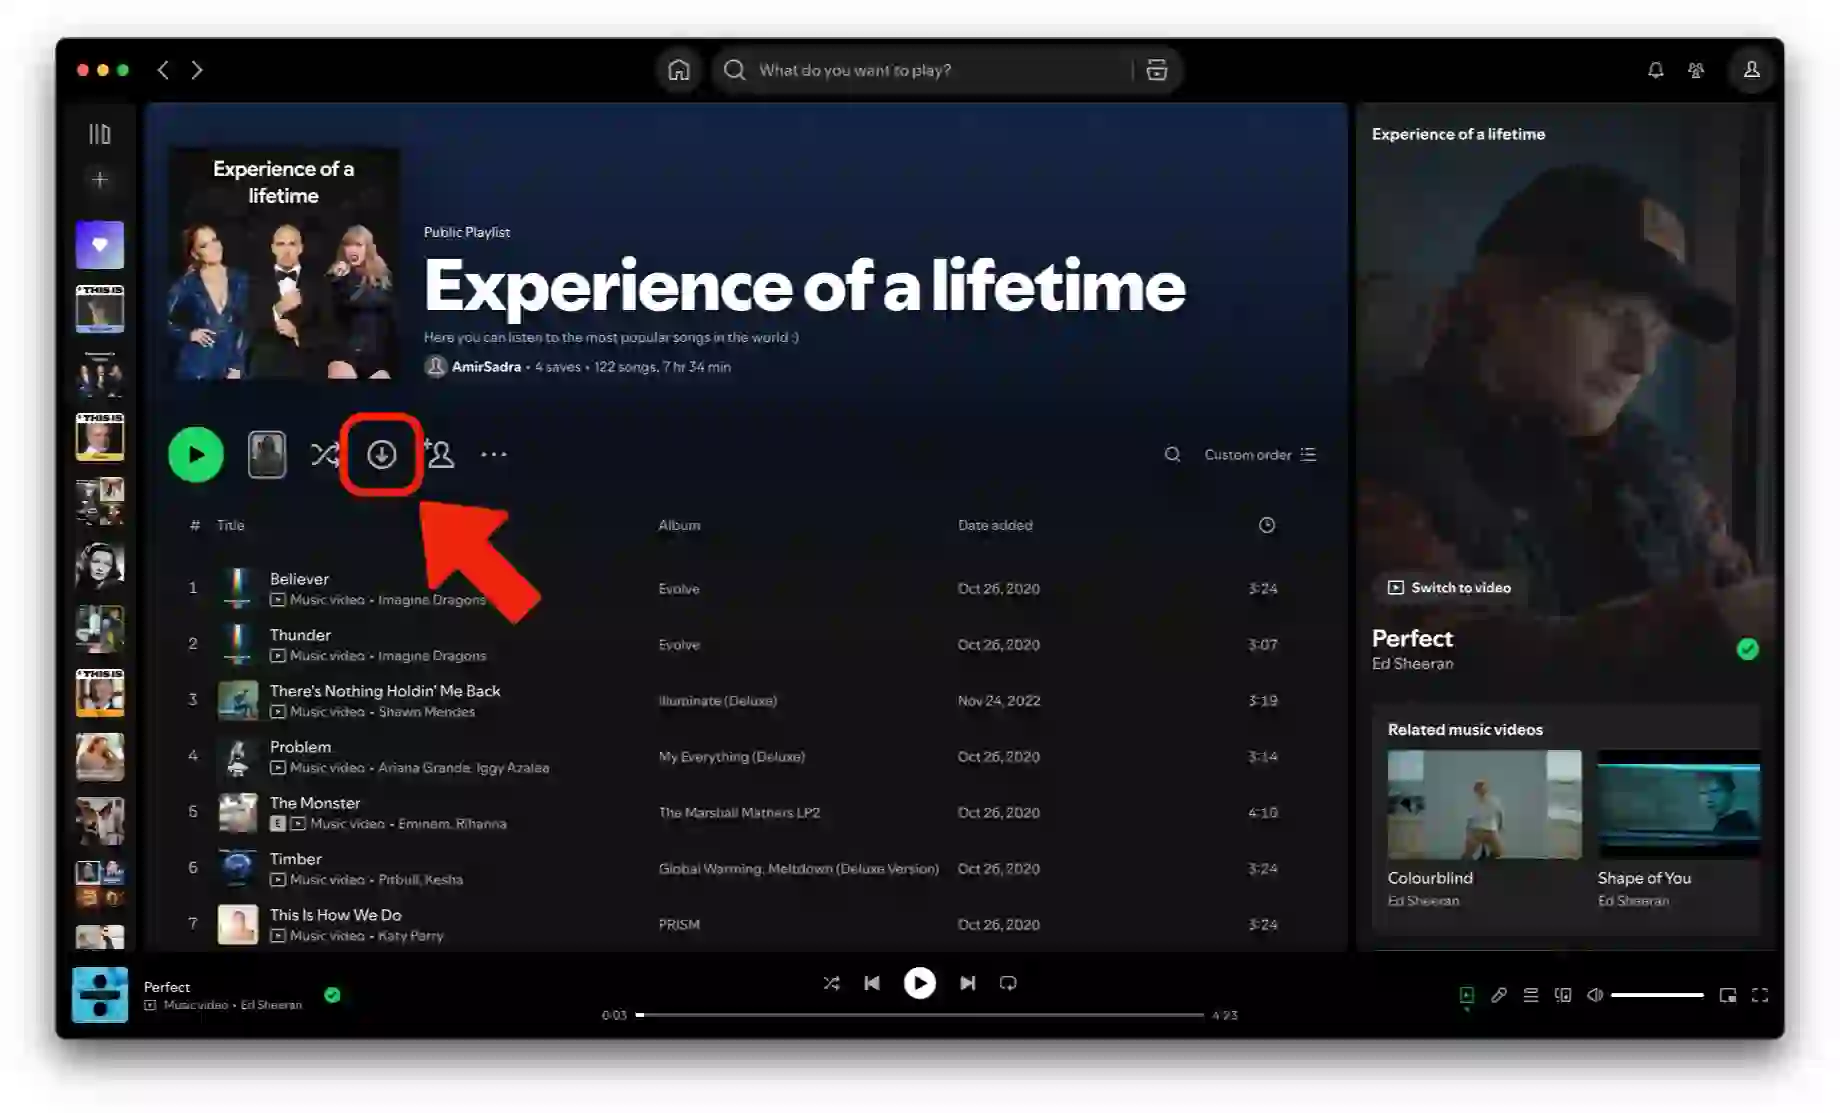Skip to previous track

tap(872, 983)
